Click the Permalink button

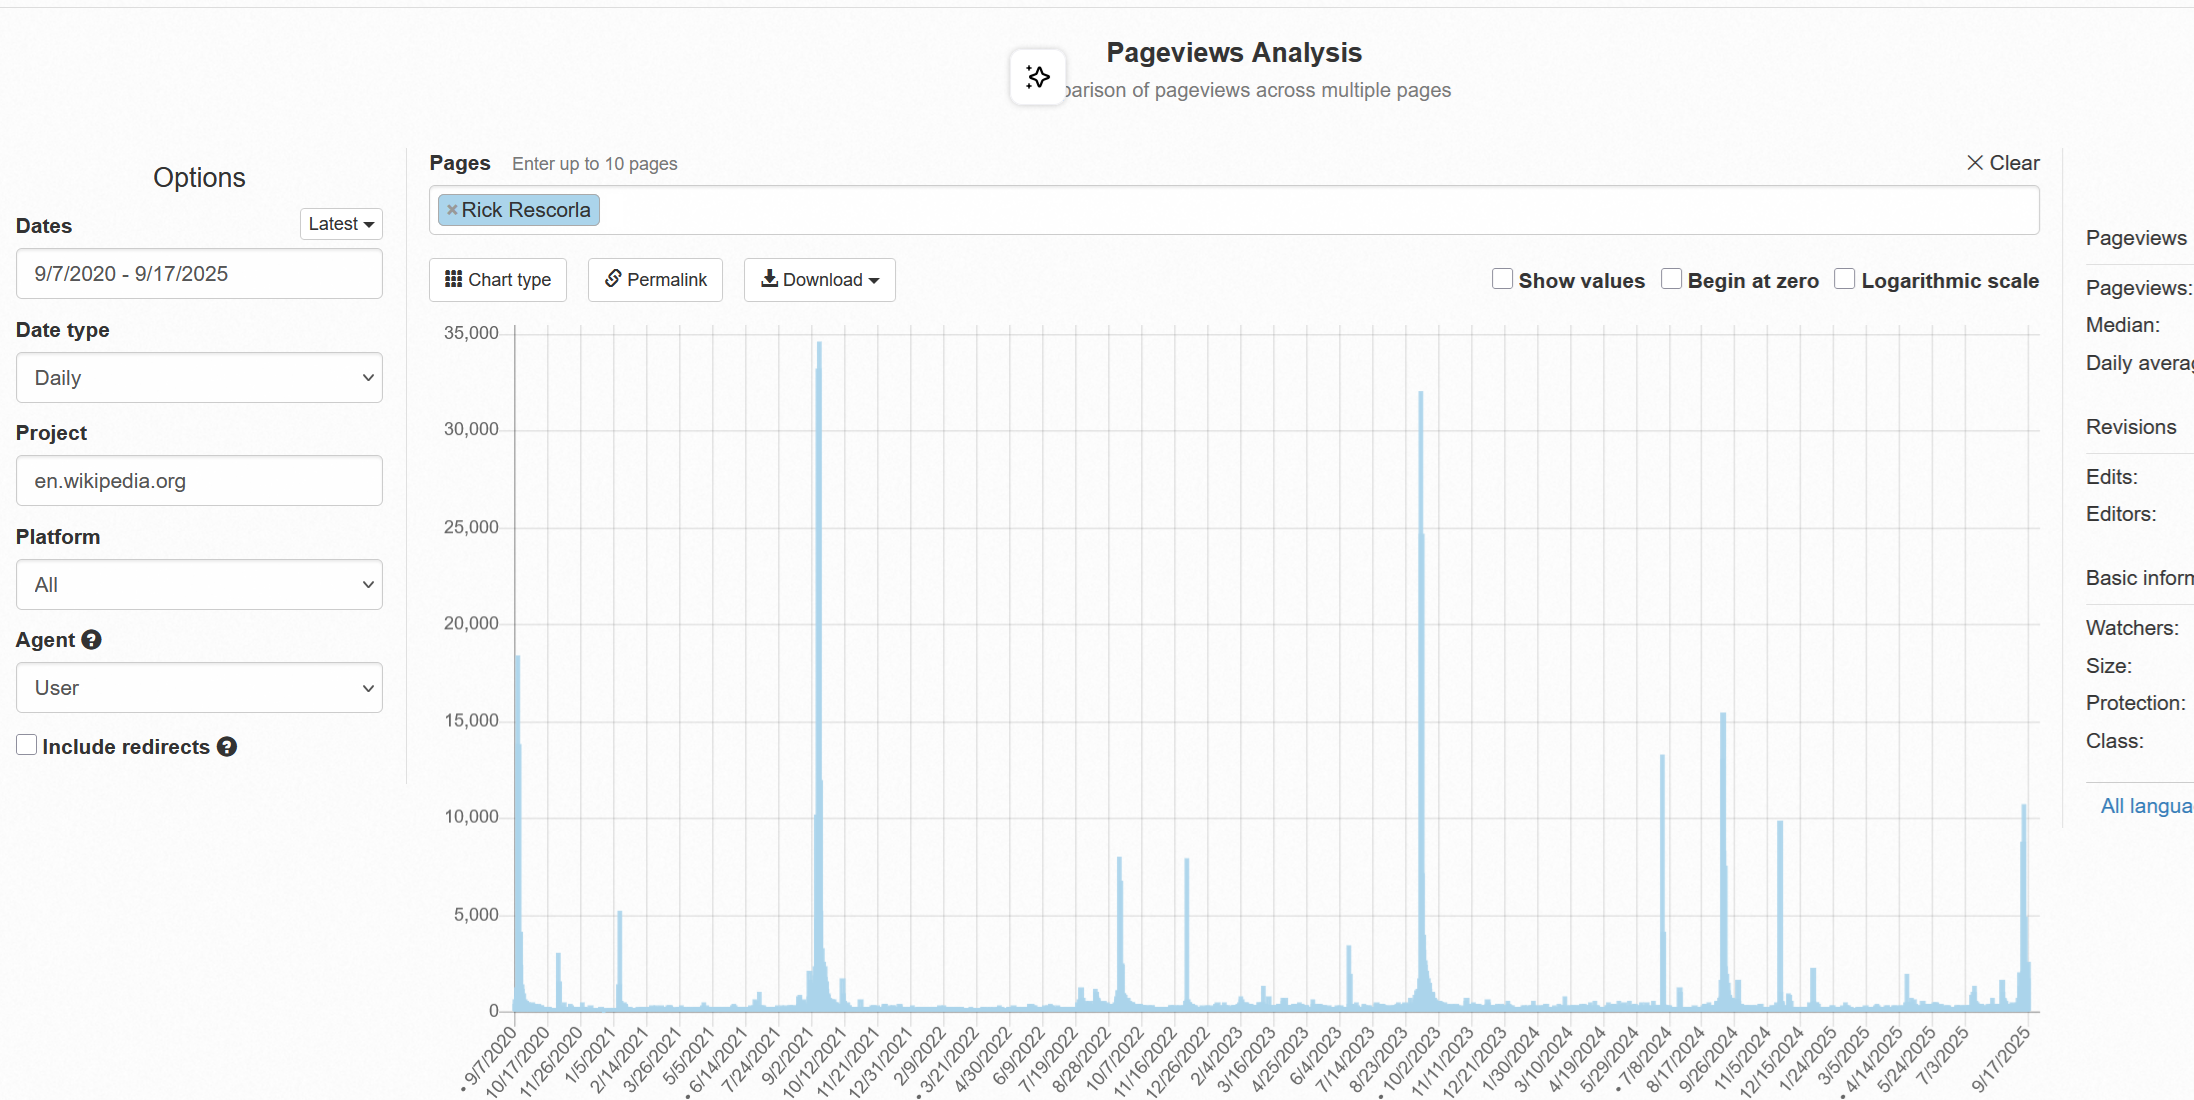coord(656,280)
